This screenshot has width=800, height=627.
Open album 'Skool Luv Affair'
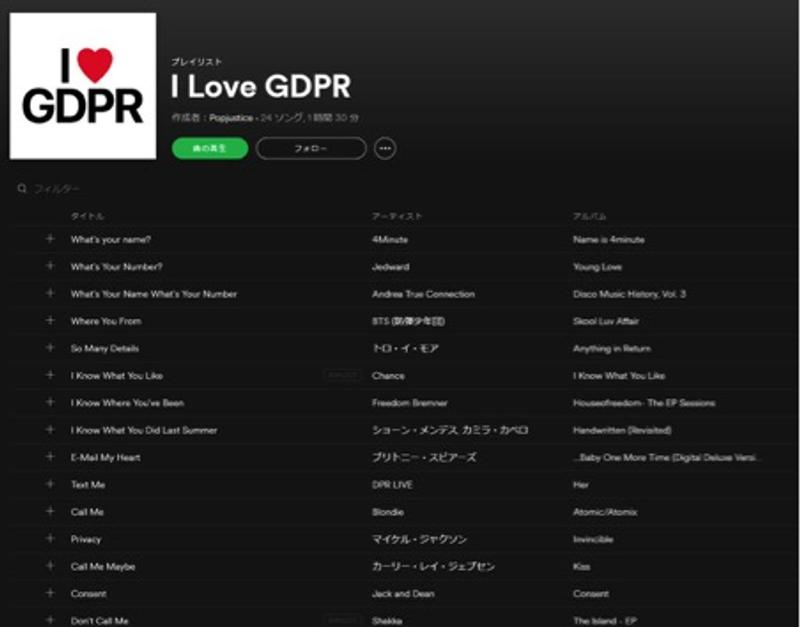pyautogui.click(x=606, y=321)
